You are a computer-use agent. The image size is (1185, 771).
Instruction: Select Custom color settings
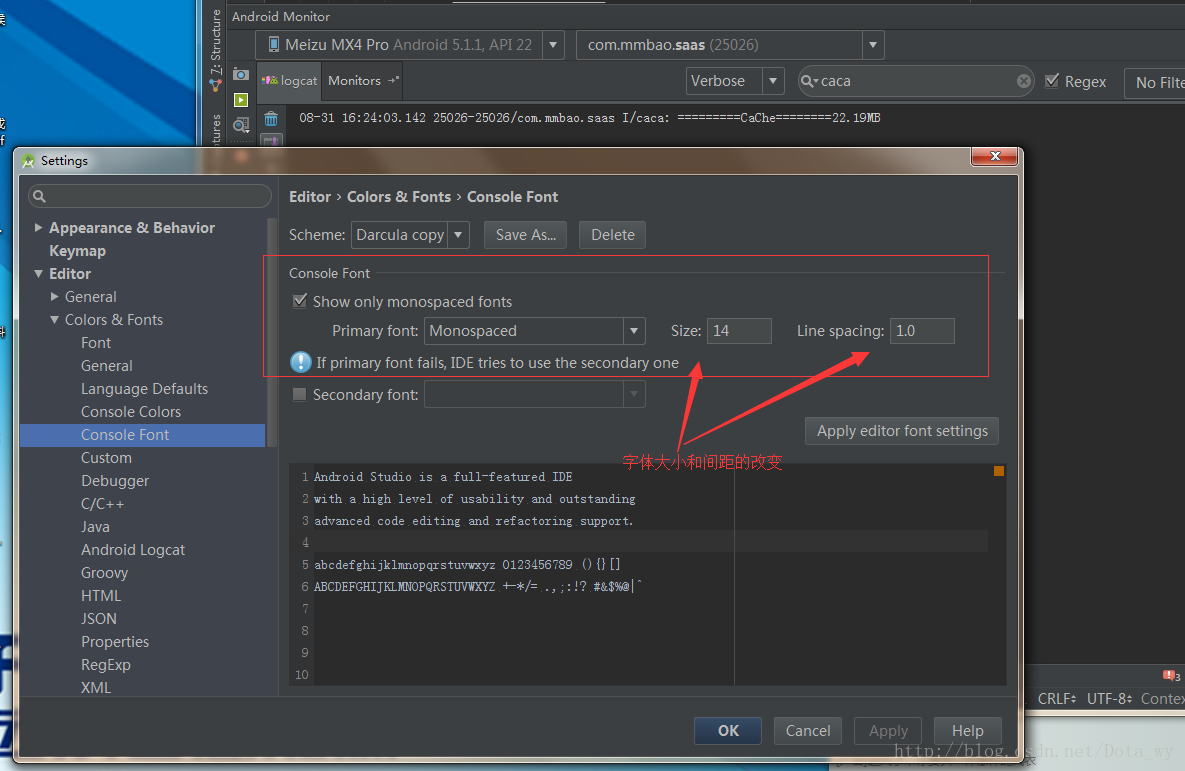tap(107, 458)
